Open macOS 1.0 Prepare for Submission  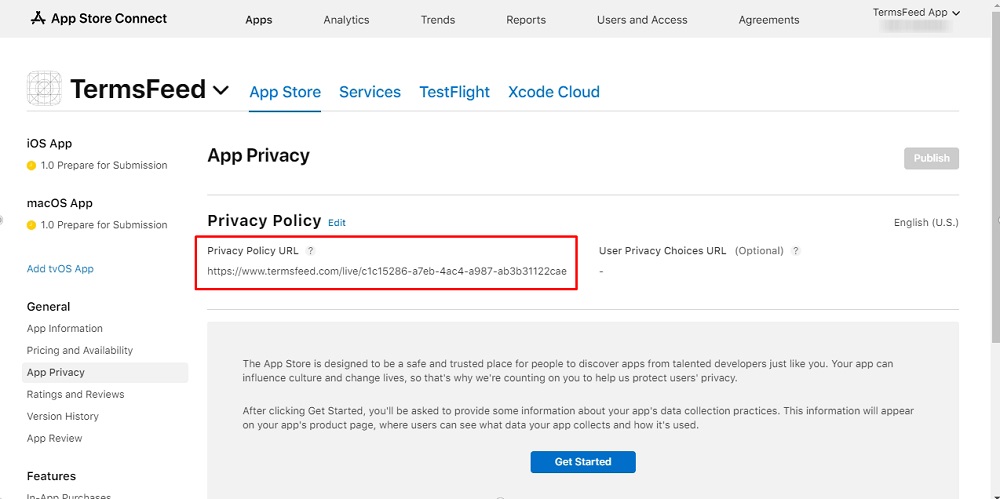point(103,225)
